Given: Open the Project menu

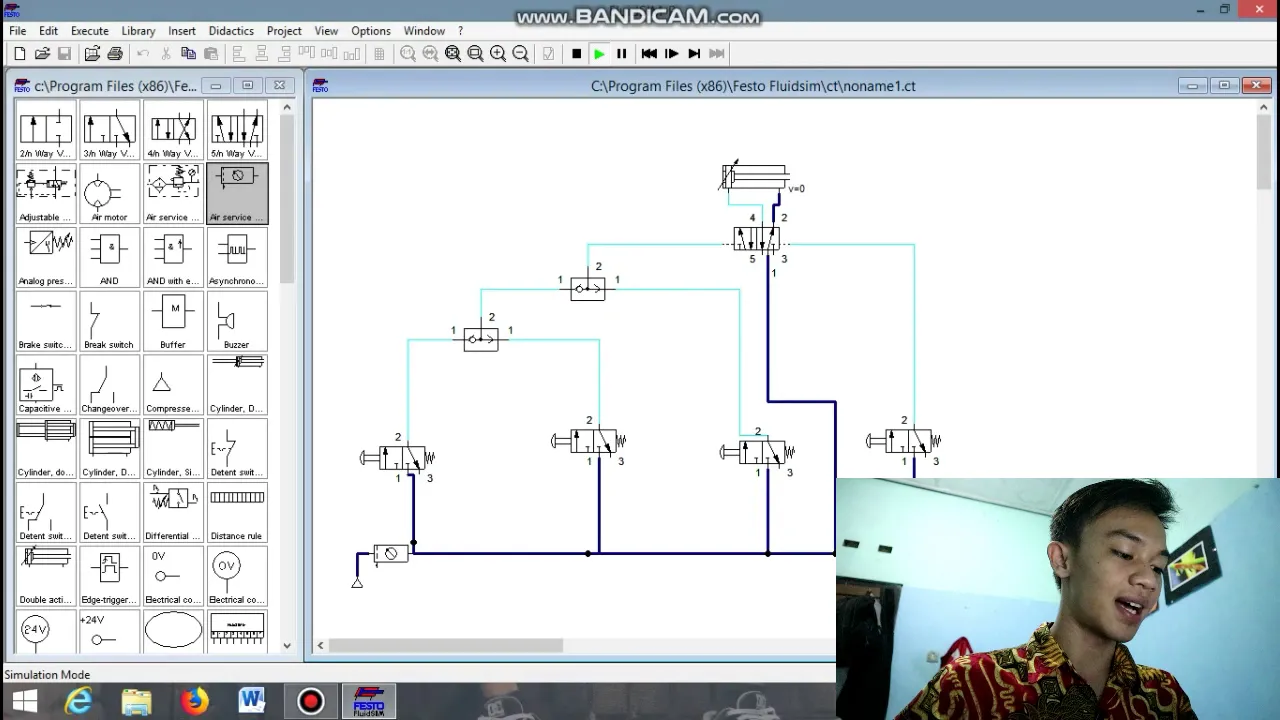Looking at the screenshot, I should [x=284, y=31].
